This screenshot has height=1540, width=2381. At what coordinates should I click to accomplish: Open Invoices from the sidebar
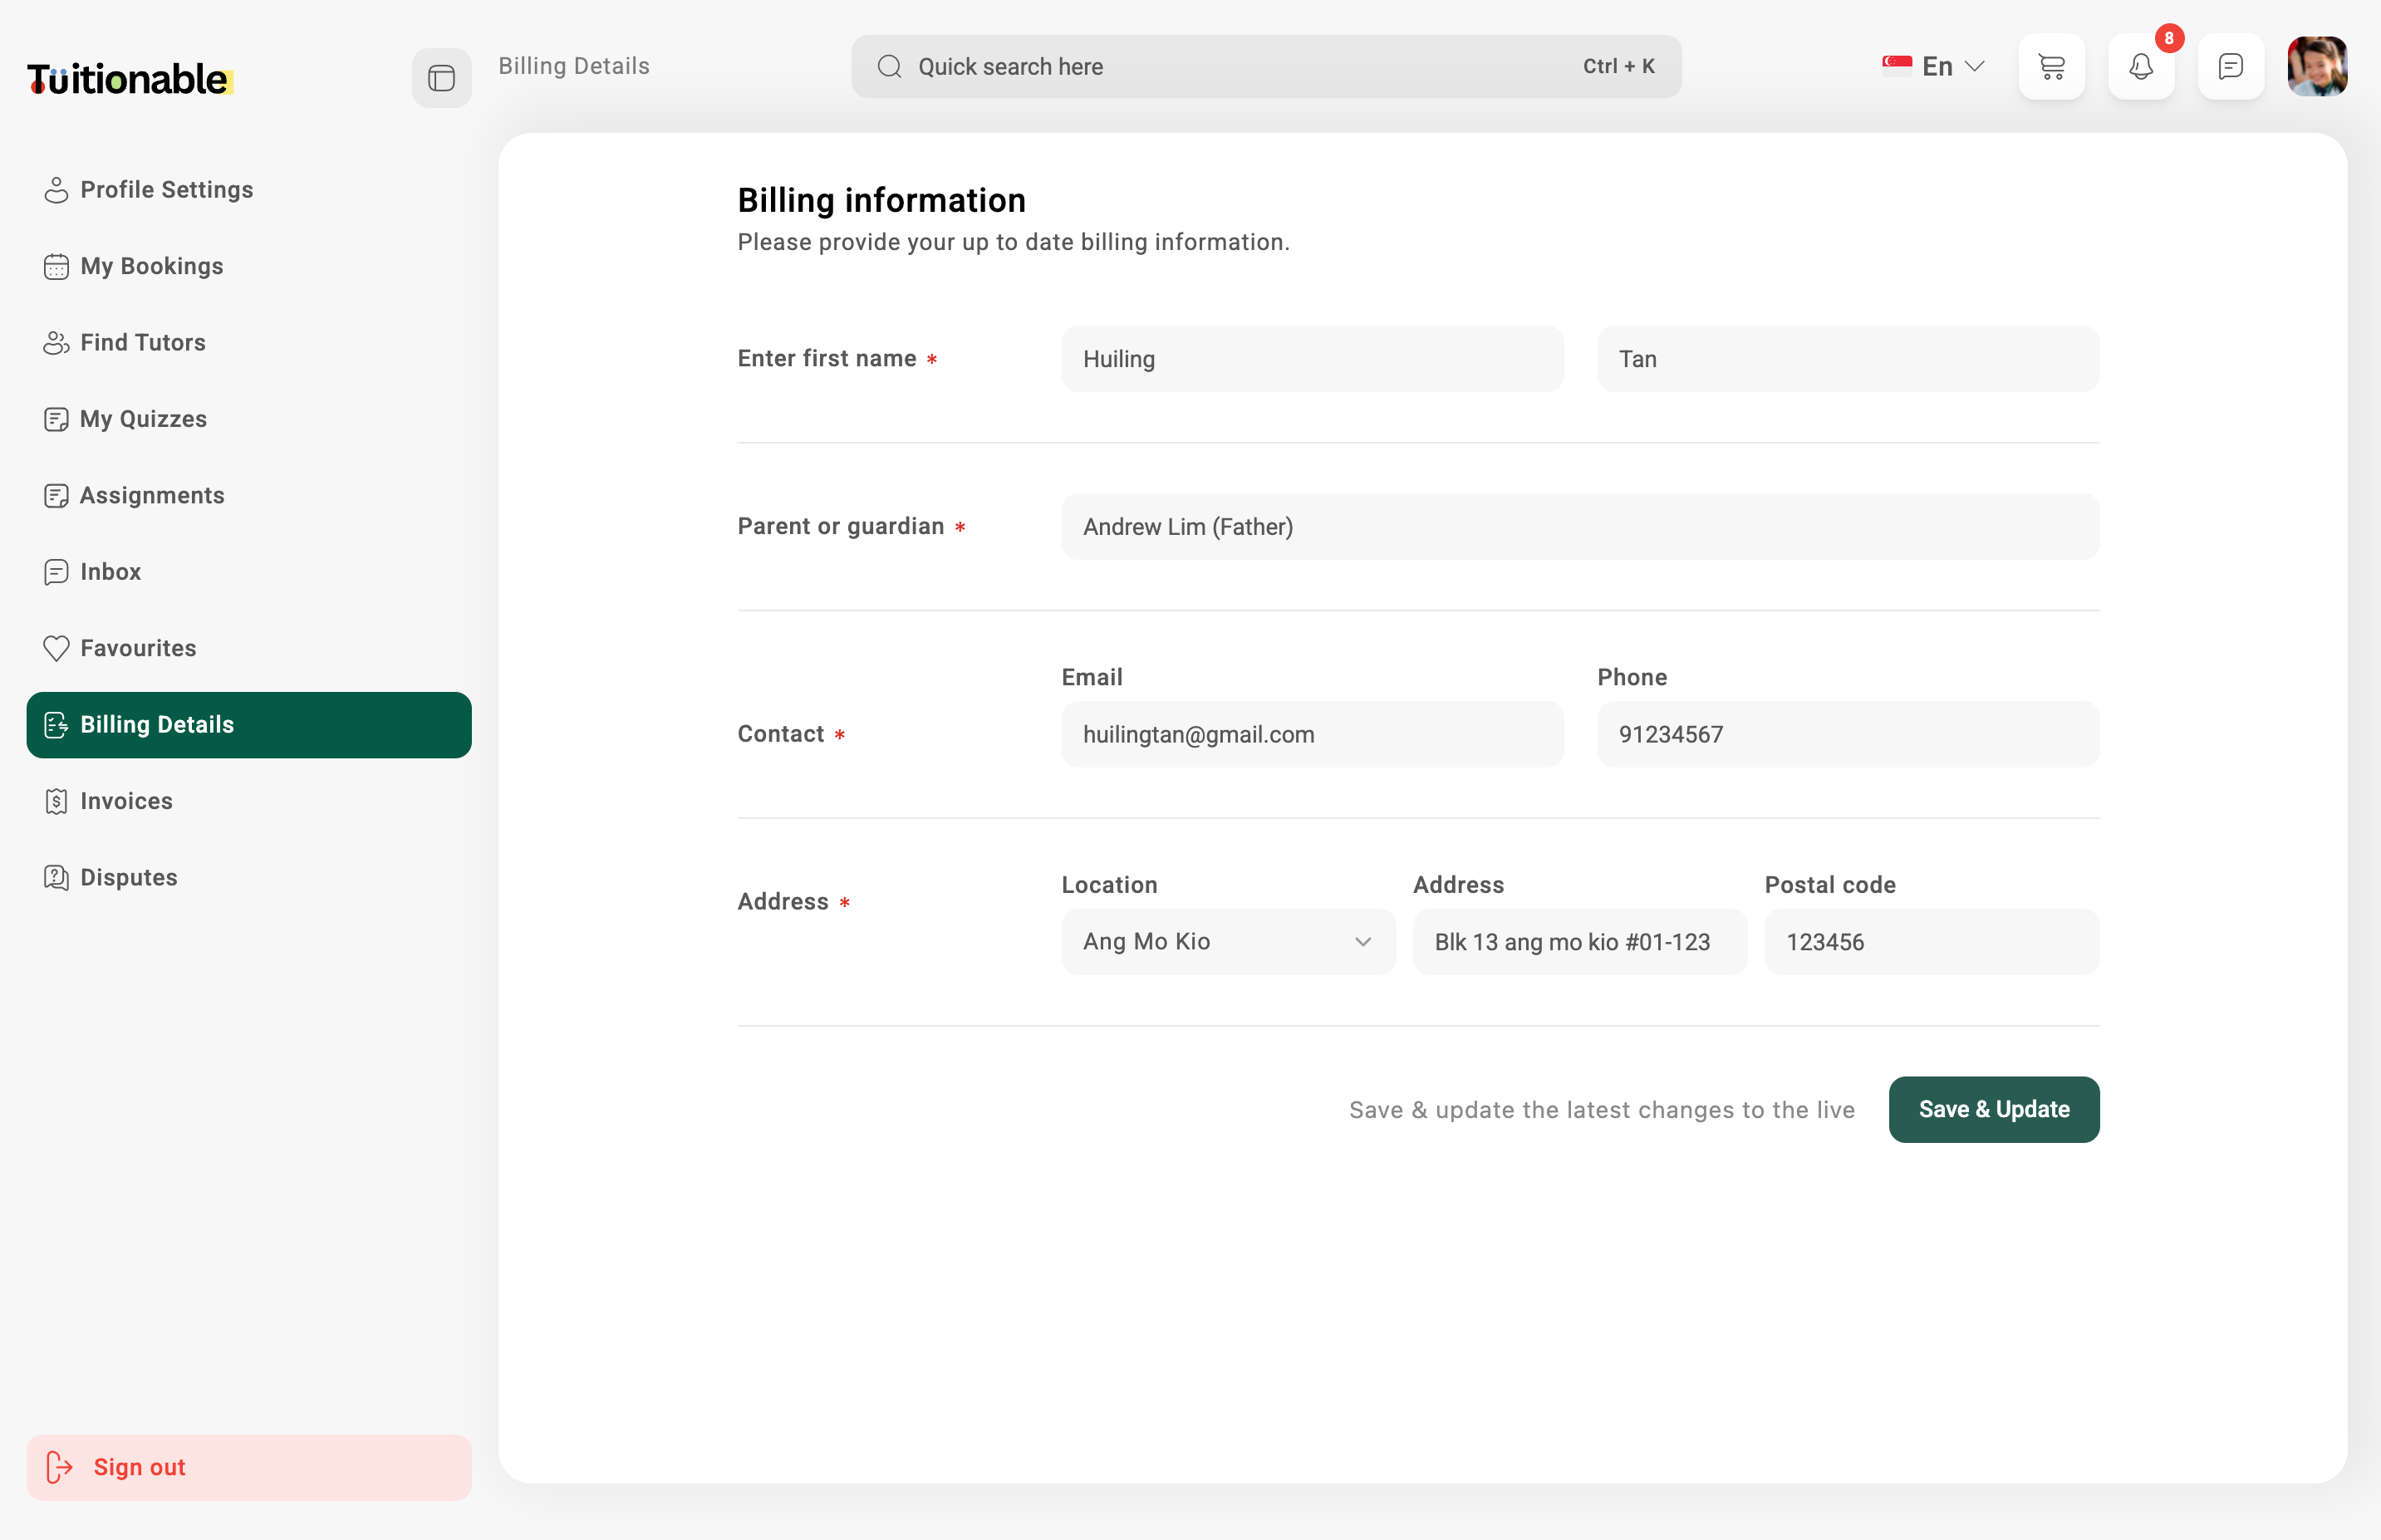[126, 801]
